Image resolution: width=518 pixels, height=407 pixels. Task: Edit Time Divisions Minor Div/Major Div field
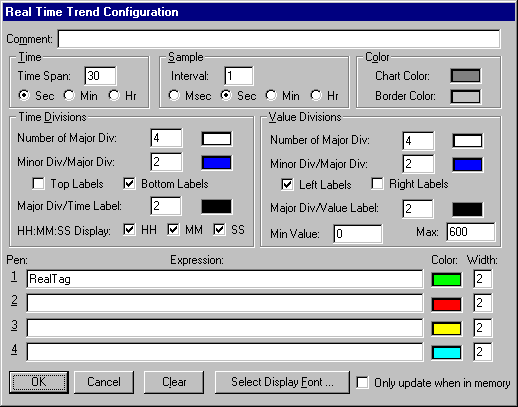(166, 162)
